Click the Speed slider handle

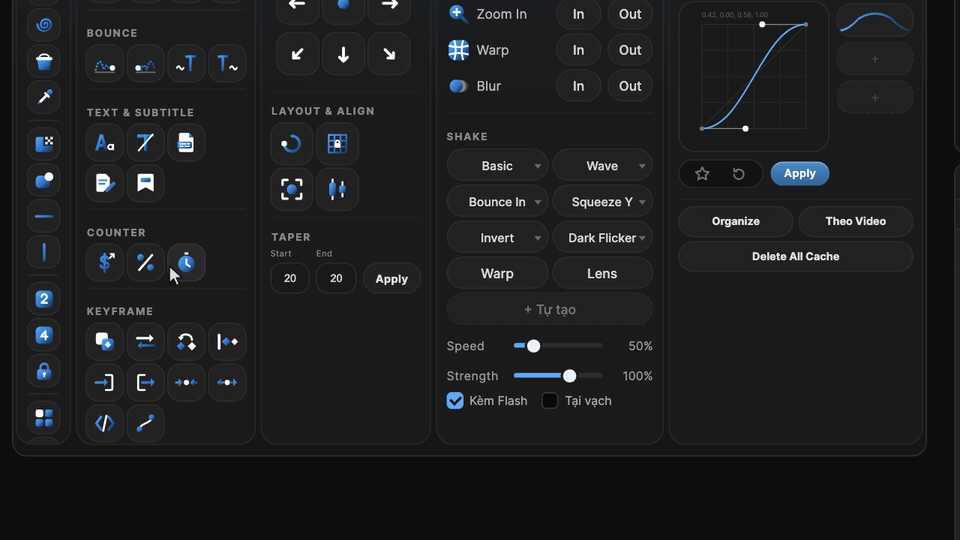point(533,346)
